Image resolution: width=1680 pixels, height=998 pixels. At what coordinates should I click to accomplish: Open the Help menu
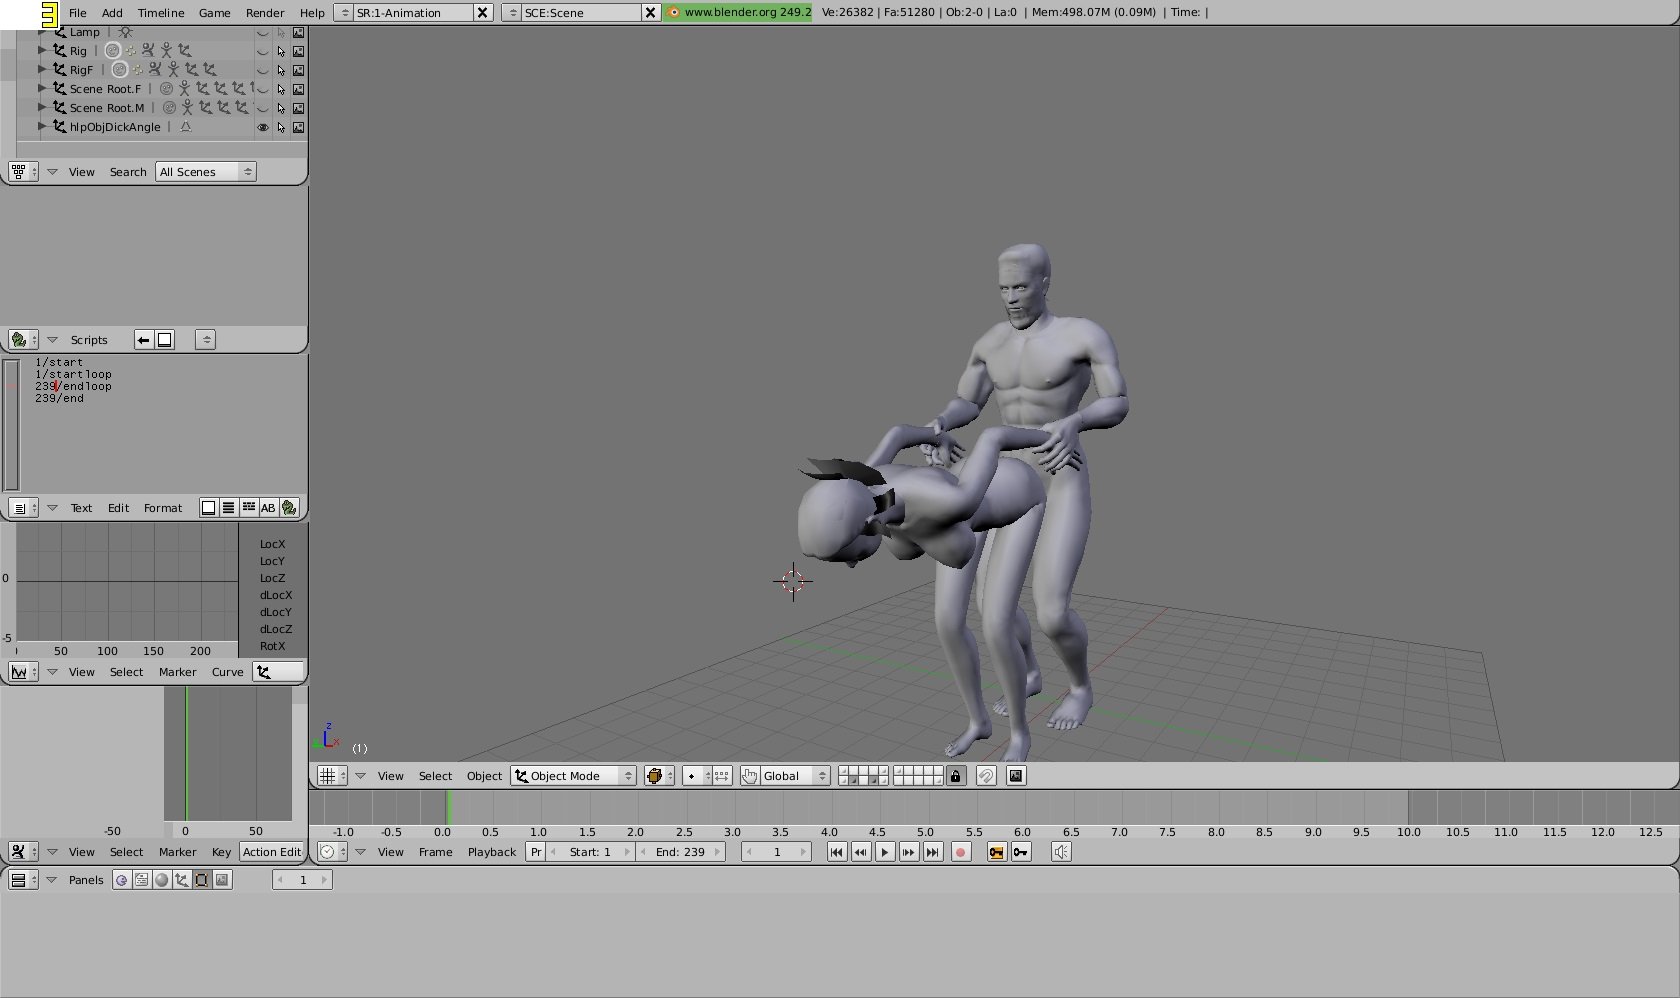(x=312, y=13)
